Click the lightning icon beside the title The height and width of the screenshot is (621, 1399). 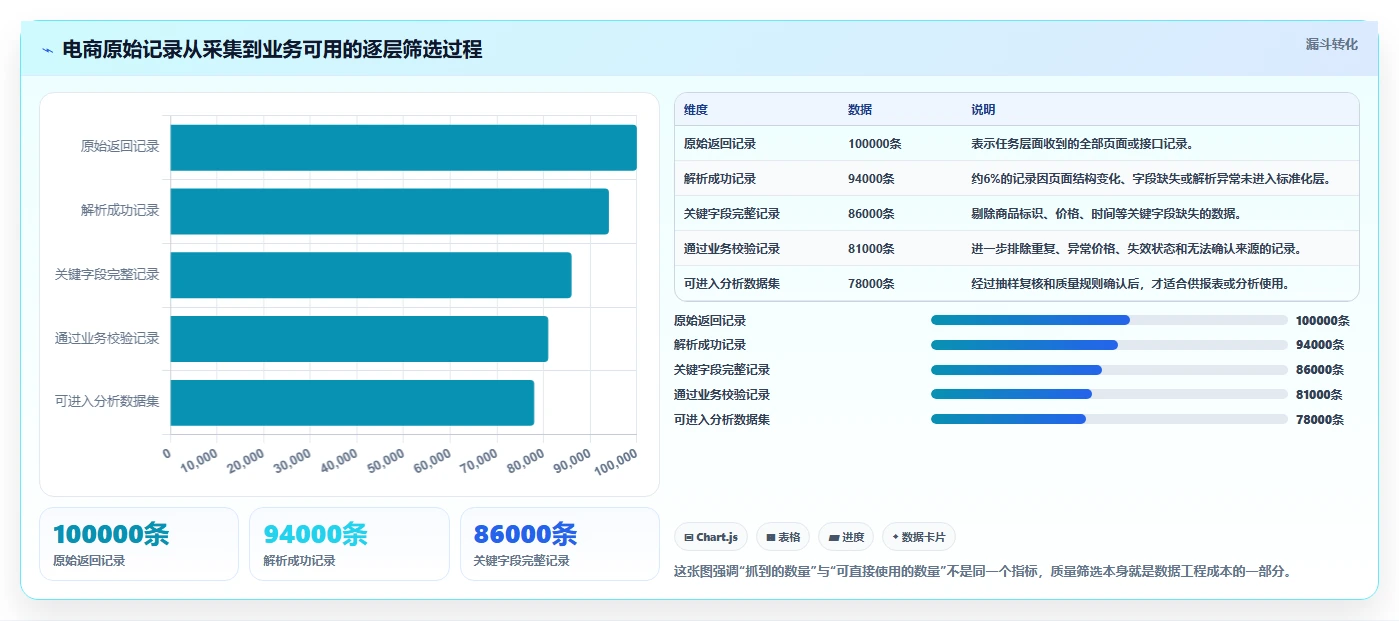pos(48,50)
